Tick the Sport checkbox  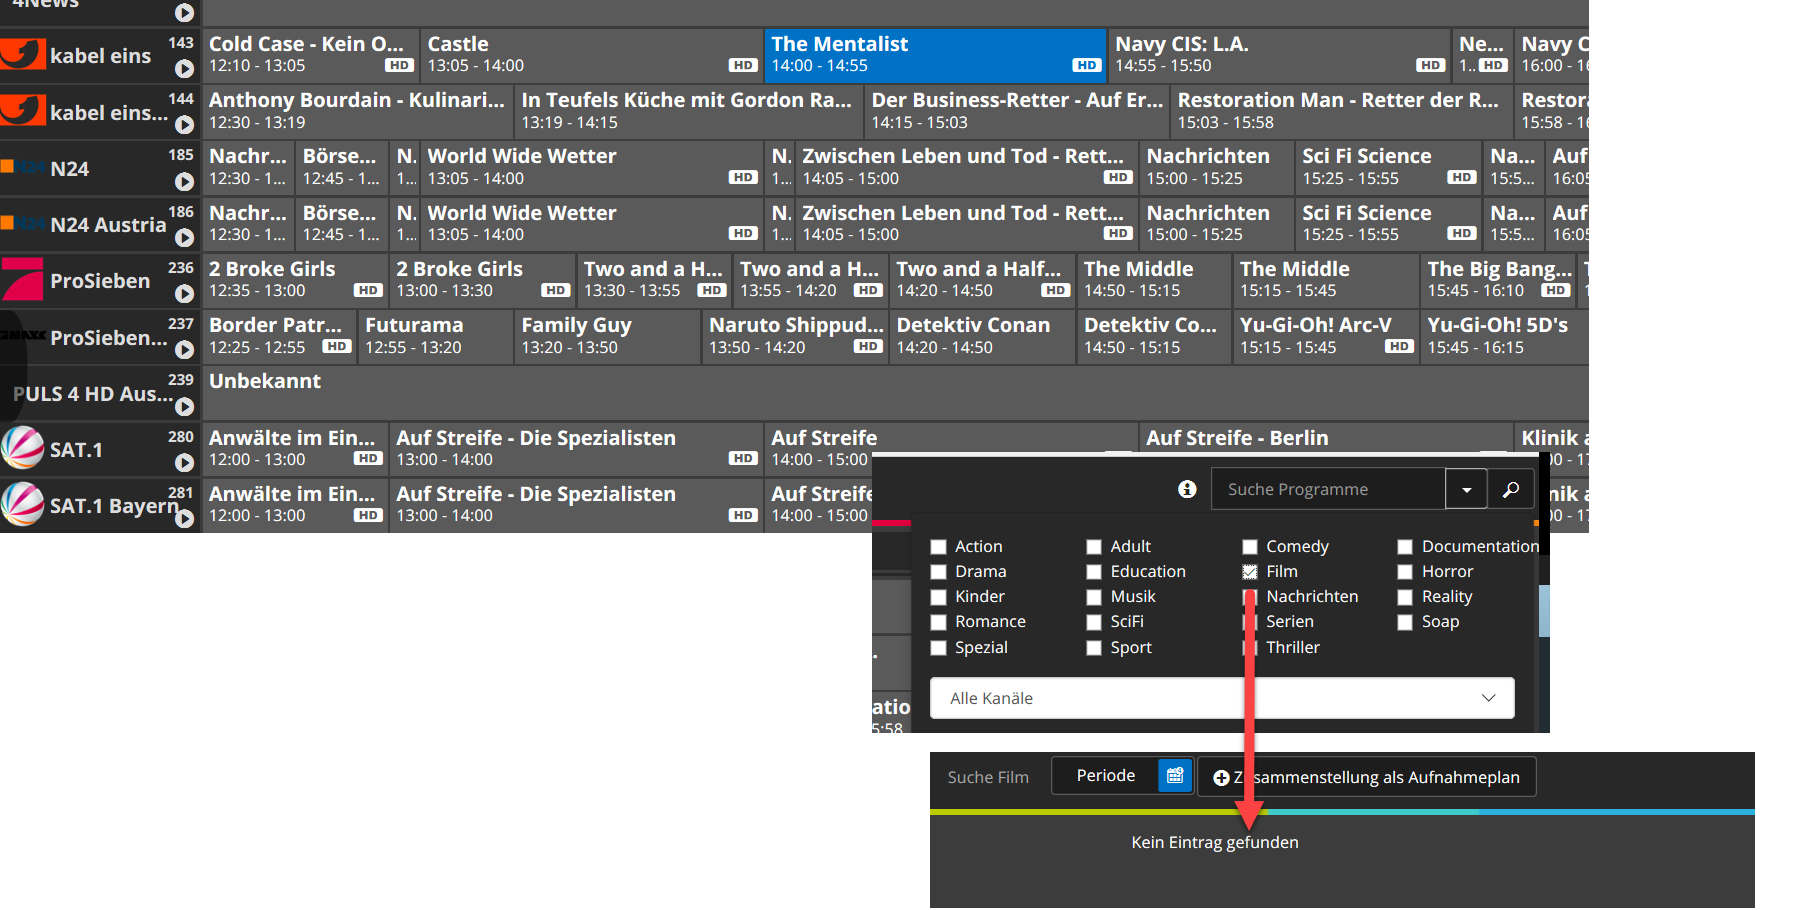(x=1094, y=648)
